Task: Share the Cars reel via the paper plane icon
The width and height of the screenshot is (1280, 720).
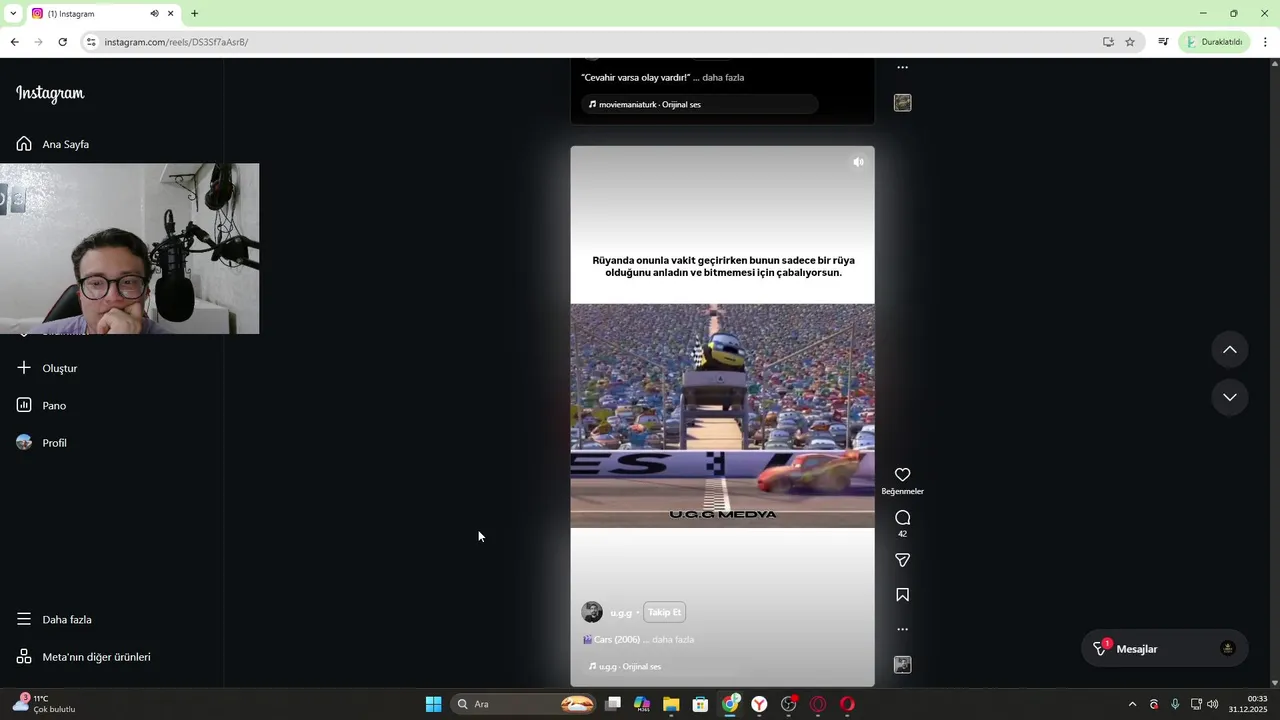Action: click(902, 560)
